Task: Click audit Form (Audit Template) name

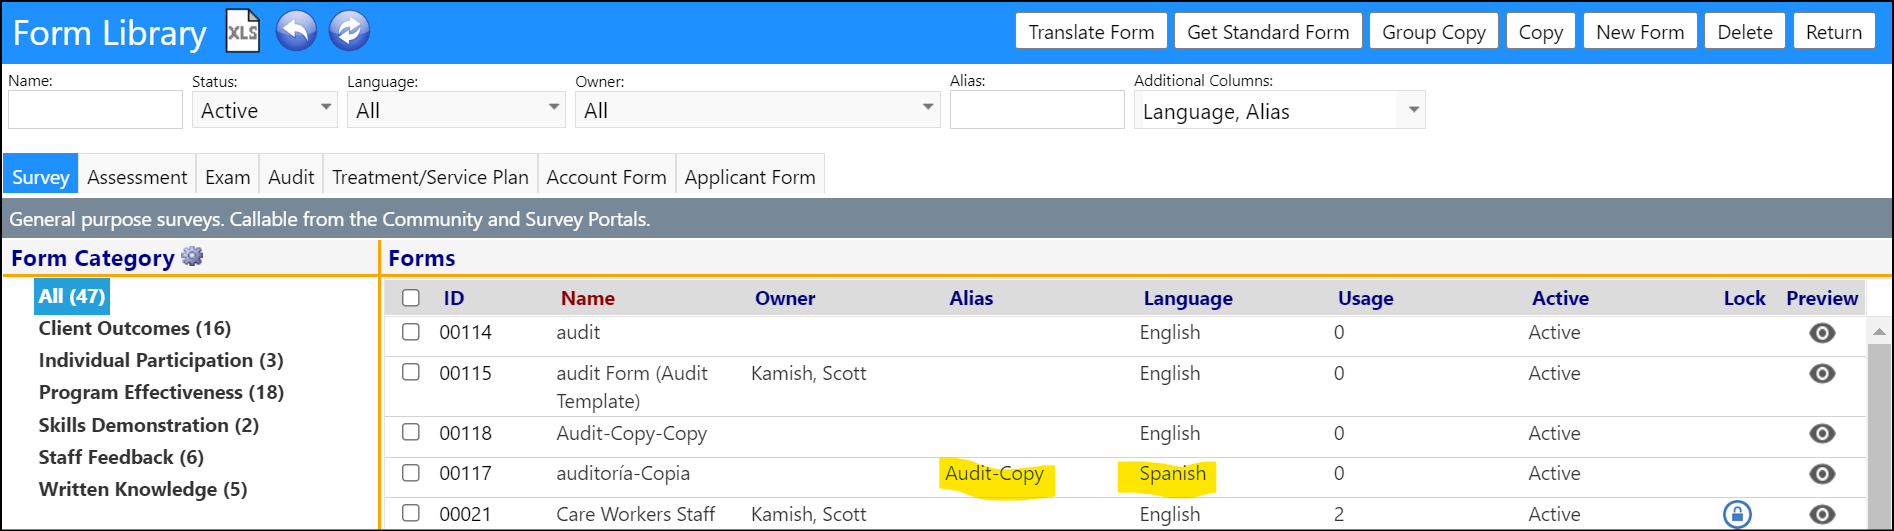Action: point(632,387)
